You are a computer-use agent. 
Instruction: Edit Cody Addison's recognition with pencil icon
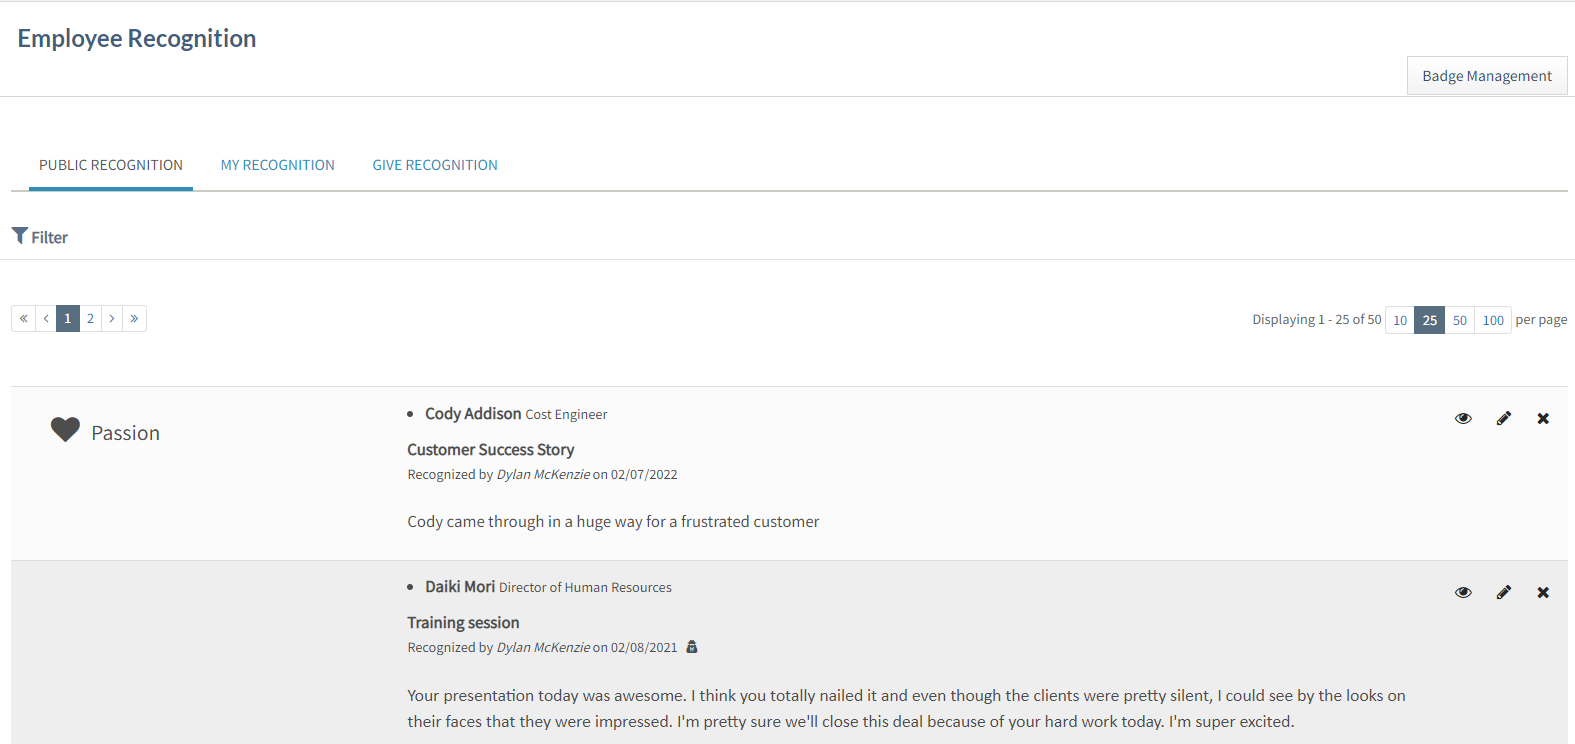click(x=1503, y=419)
